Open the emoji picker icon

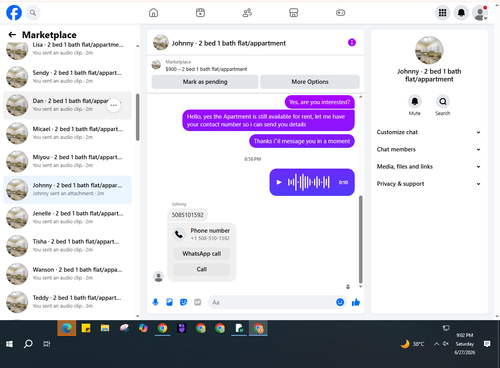click(340, 302)
